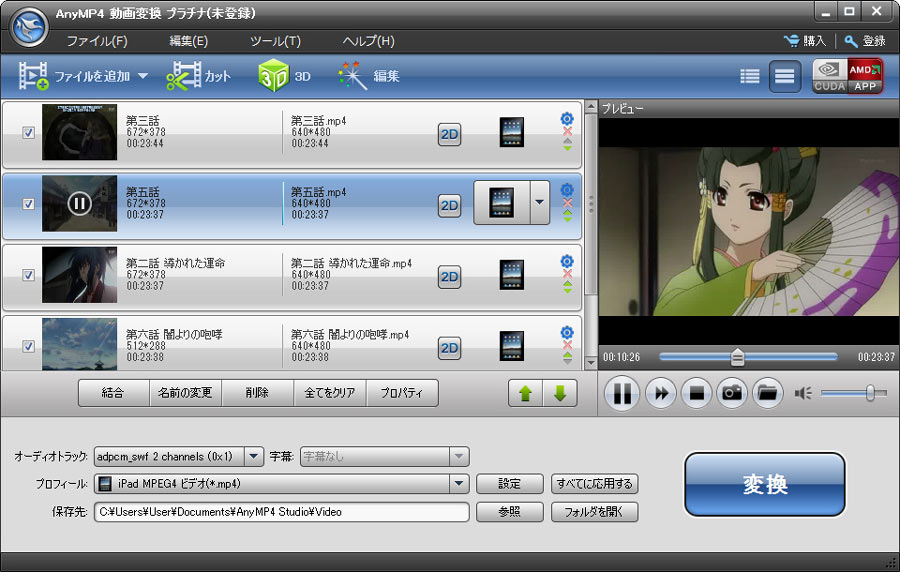Open the snapshot folder icon in preview
The image size is (900, 572).
[767, 393]
